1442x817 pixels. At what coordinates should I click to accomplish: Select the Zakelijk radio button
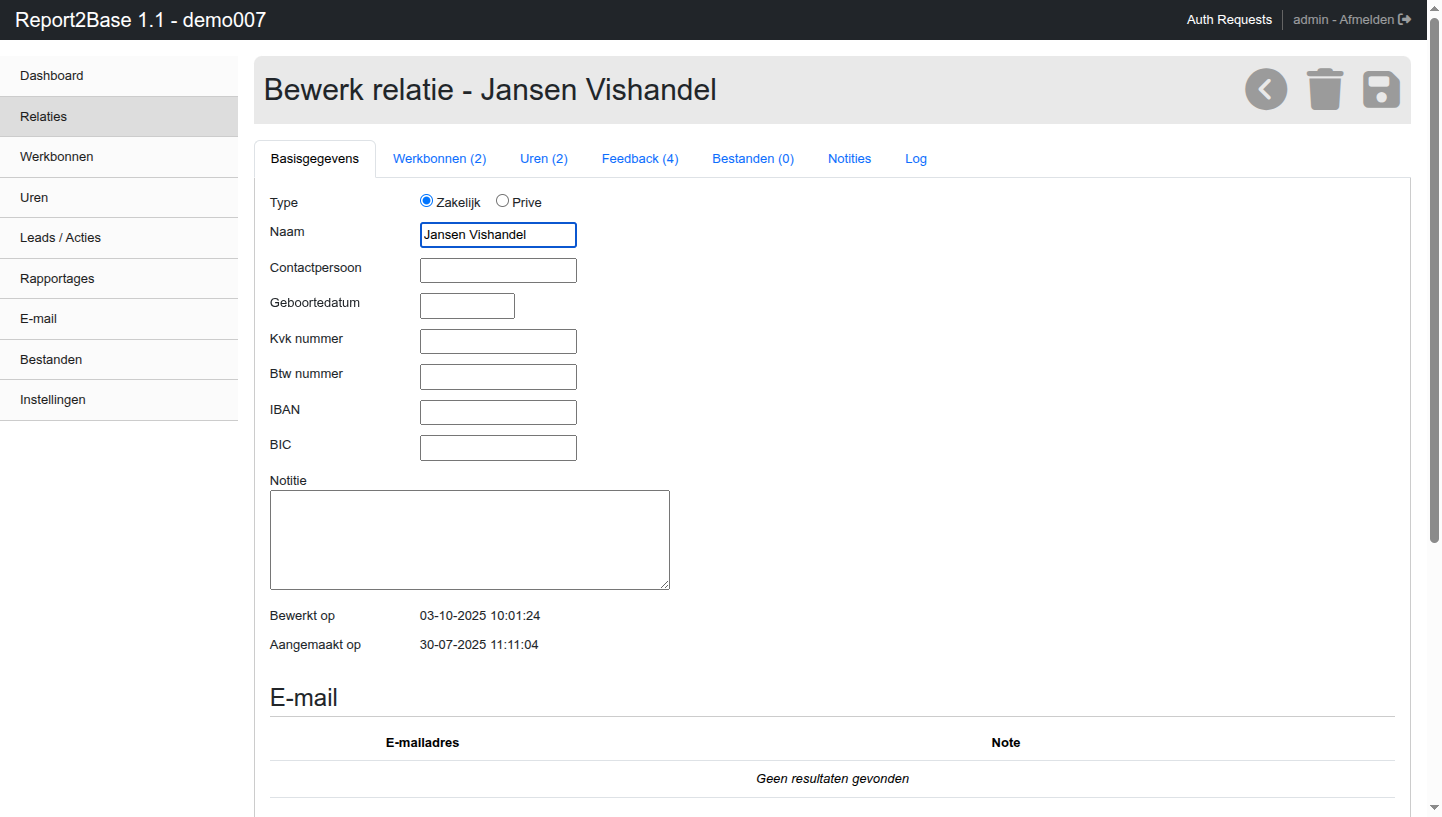[427, 201]
